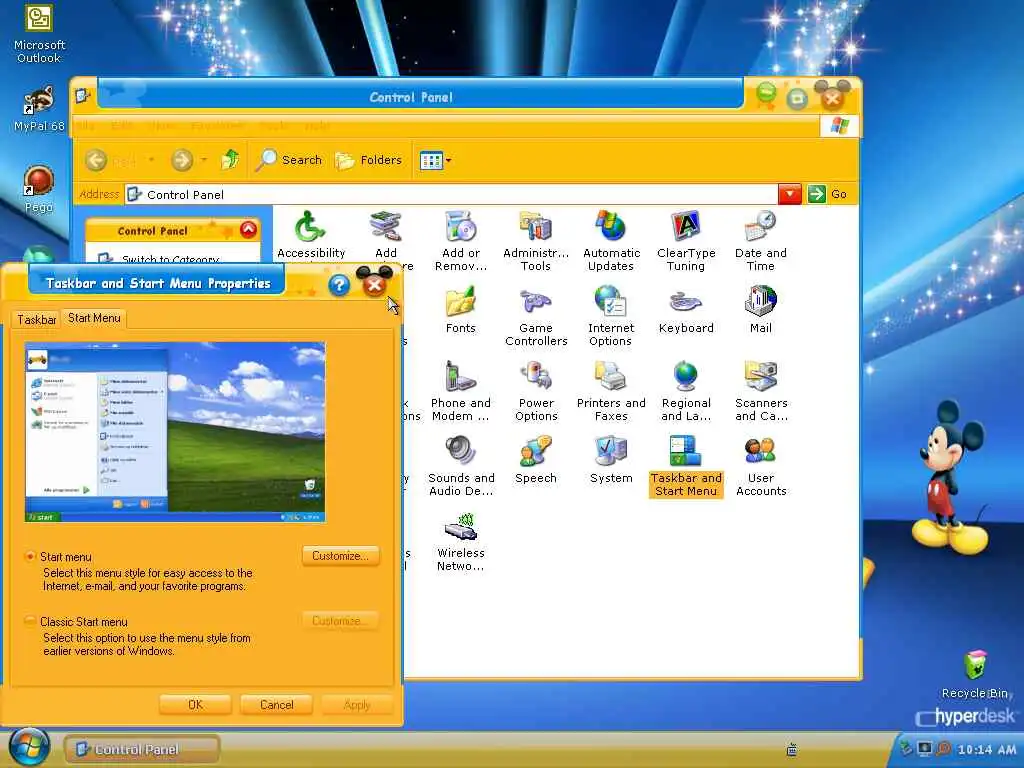Click the dialog Help question mark
The width and height of the screenshot is (1024, 768).
point(339,285)
